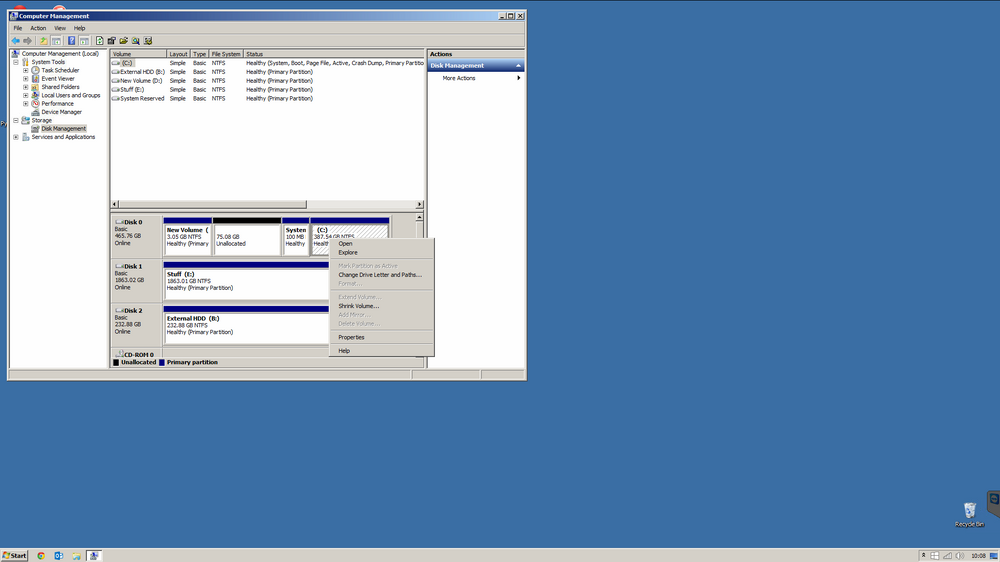Launch Chrome from the taskbar
This screenshot has width=1000, height=562.
click(x=41, y=556)
